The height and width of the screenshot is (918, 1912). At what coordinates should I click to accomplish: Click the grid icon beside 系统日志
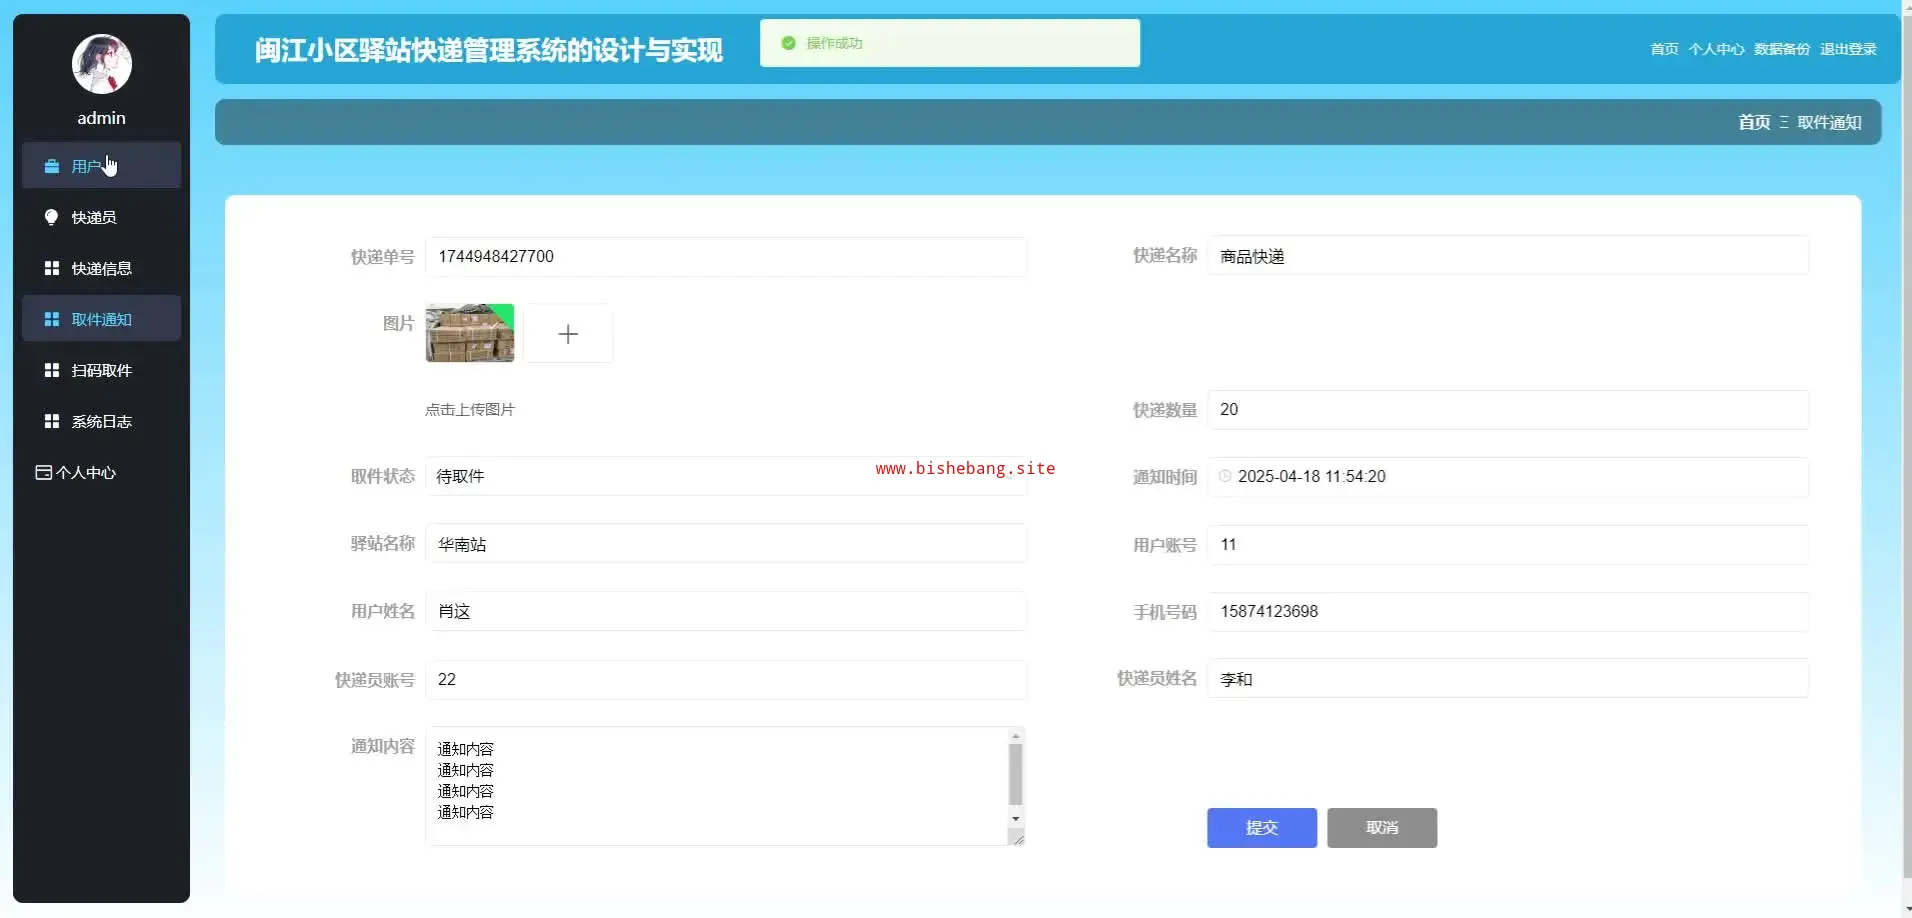coord(52,421)
